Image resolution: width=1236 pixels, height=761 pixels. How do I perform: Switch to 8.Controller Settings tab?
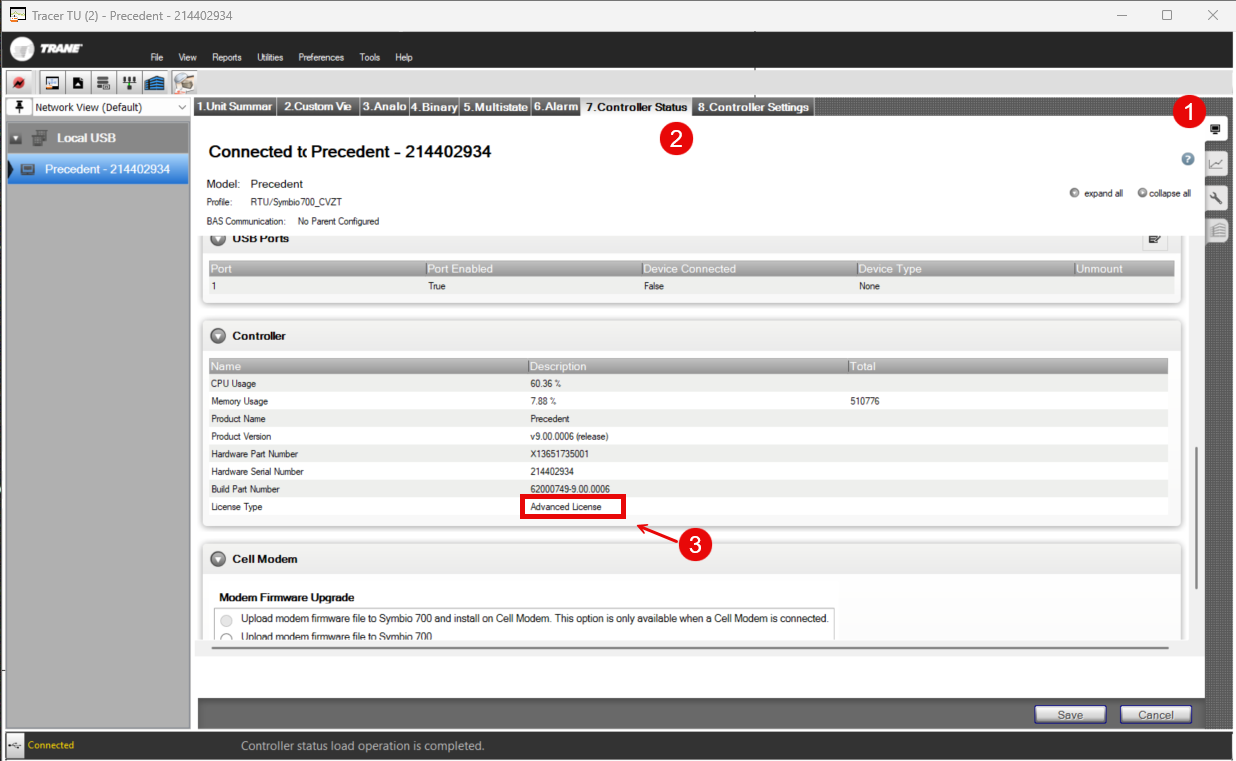[753, 107]
